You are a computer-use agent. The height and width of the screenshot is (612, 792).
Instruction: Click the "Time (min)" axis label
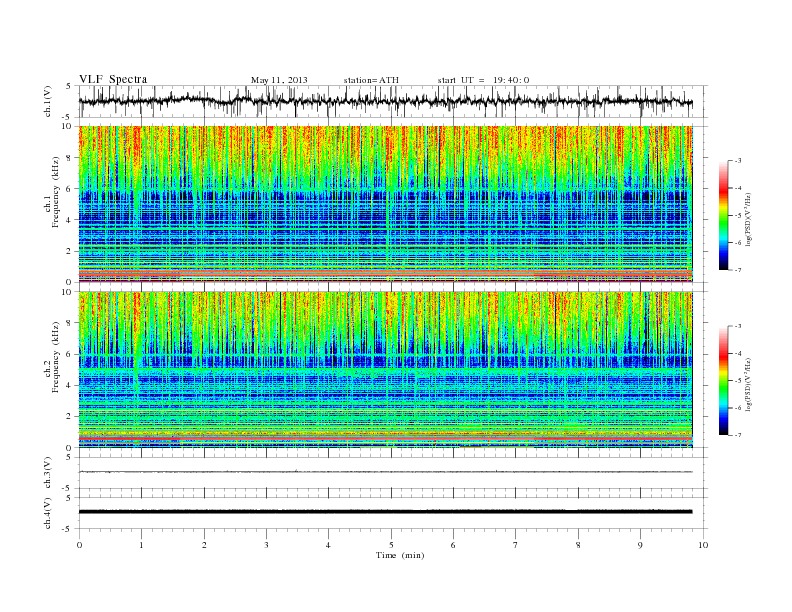(x=400, y=555)
